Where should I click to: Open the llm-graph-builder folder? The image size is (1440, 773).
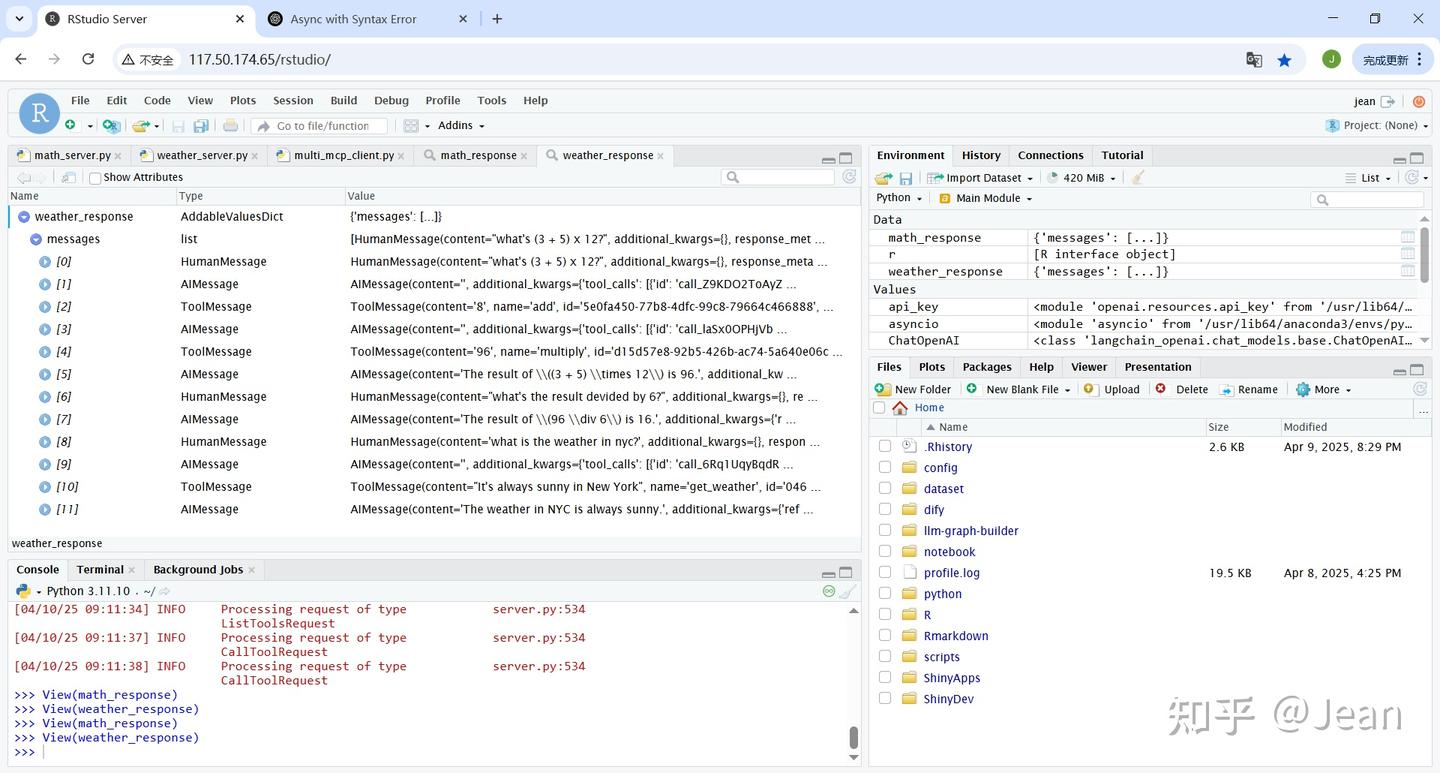point(970,531)
